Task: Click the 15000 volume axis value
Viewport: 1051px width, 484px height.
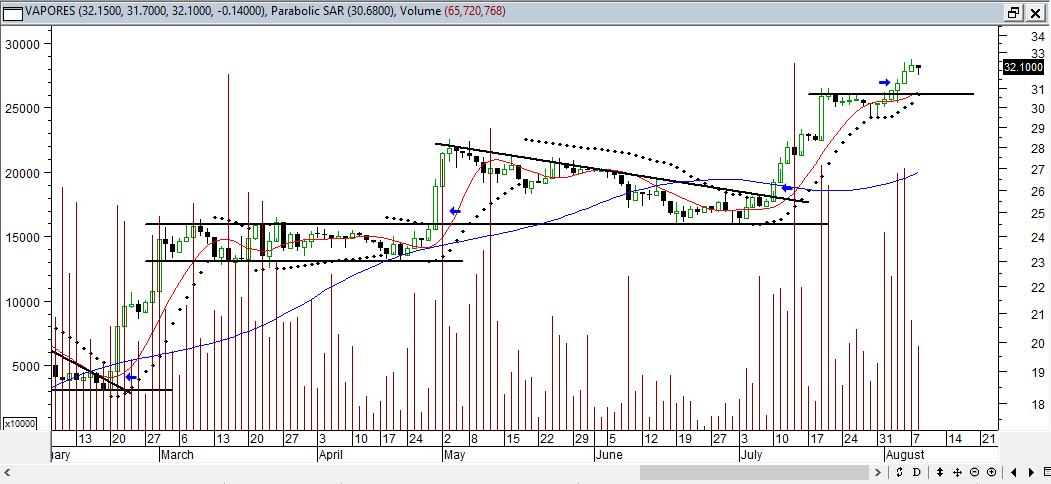Action: pyautogui.click(x=24, y=237)
